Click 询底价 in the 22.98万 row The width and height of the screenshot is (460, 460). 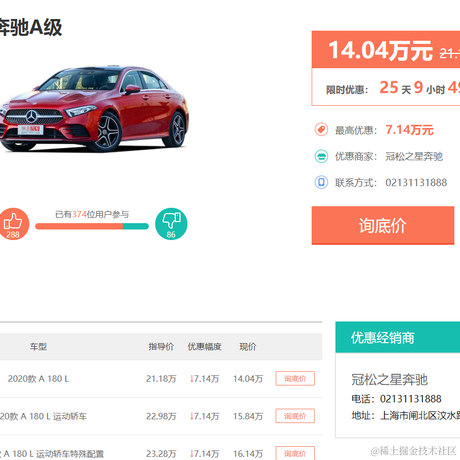point(295,416)
